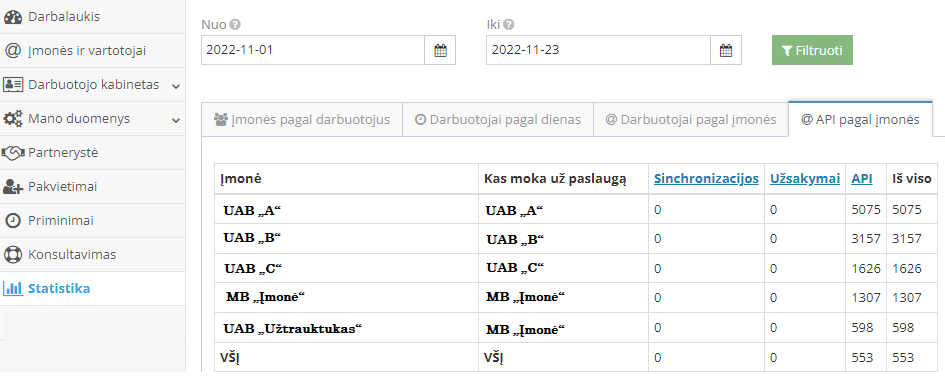This screenshot has height=384, width=945.
Task: Click the API value 1626
Action: [x=866, y=268]
